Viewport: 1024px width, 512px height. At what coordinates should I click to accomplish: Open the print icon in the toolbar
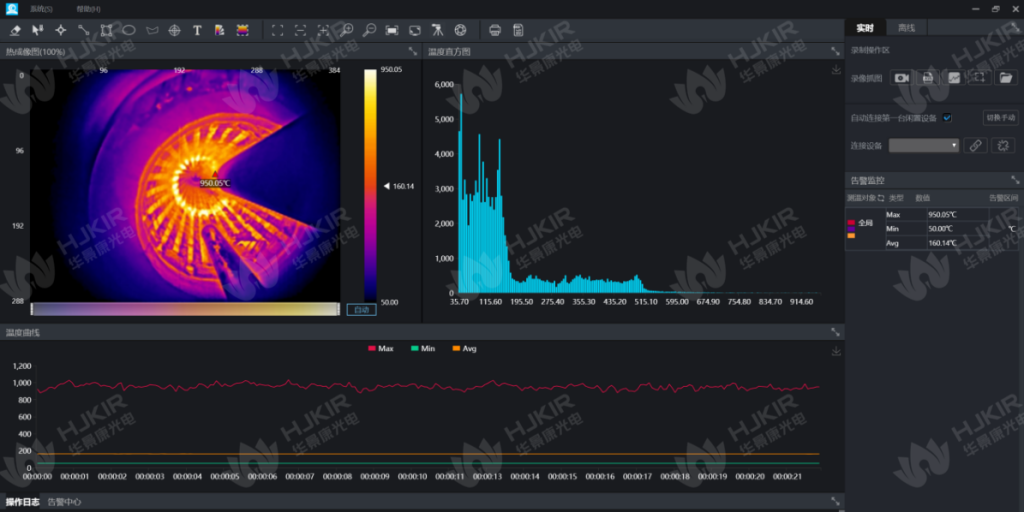[x=495, y=30]
